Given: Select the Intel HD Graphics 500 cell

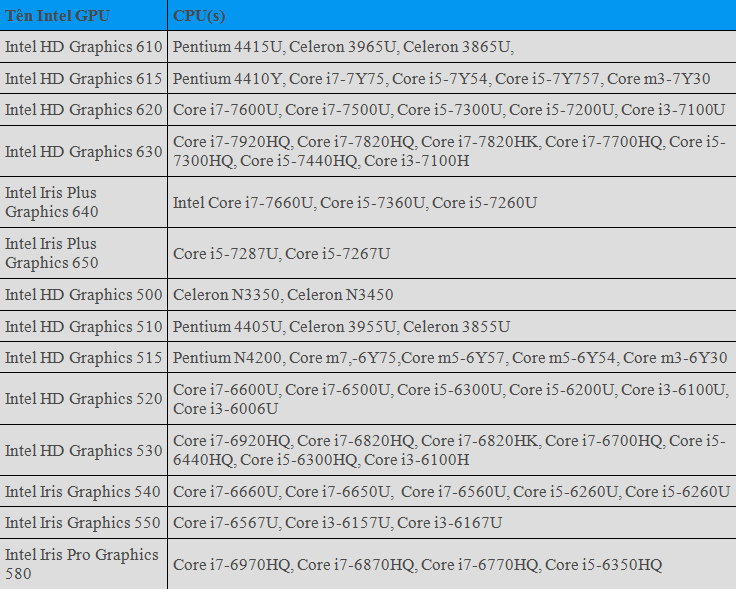Looking at the screenshot, I should 83,295.
